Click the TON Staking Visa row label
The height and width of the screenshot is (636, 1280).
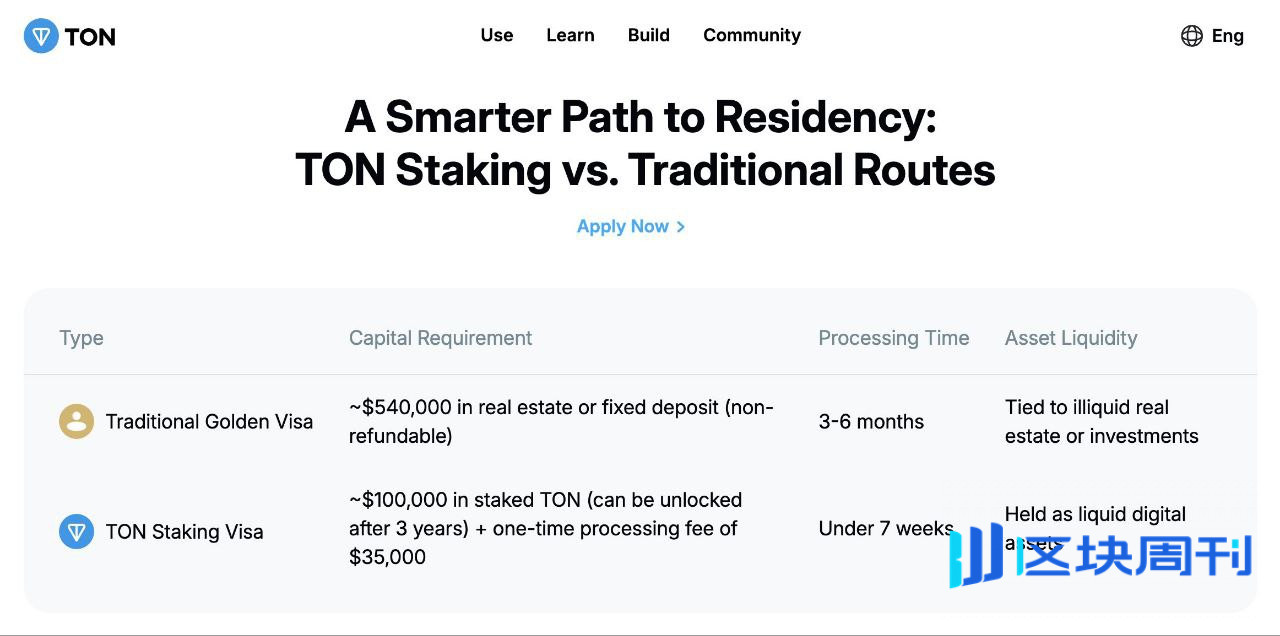pos(185,532)
